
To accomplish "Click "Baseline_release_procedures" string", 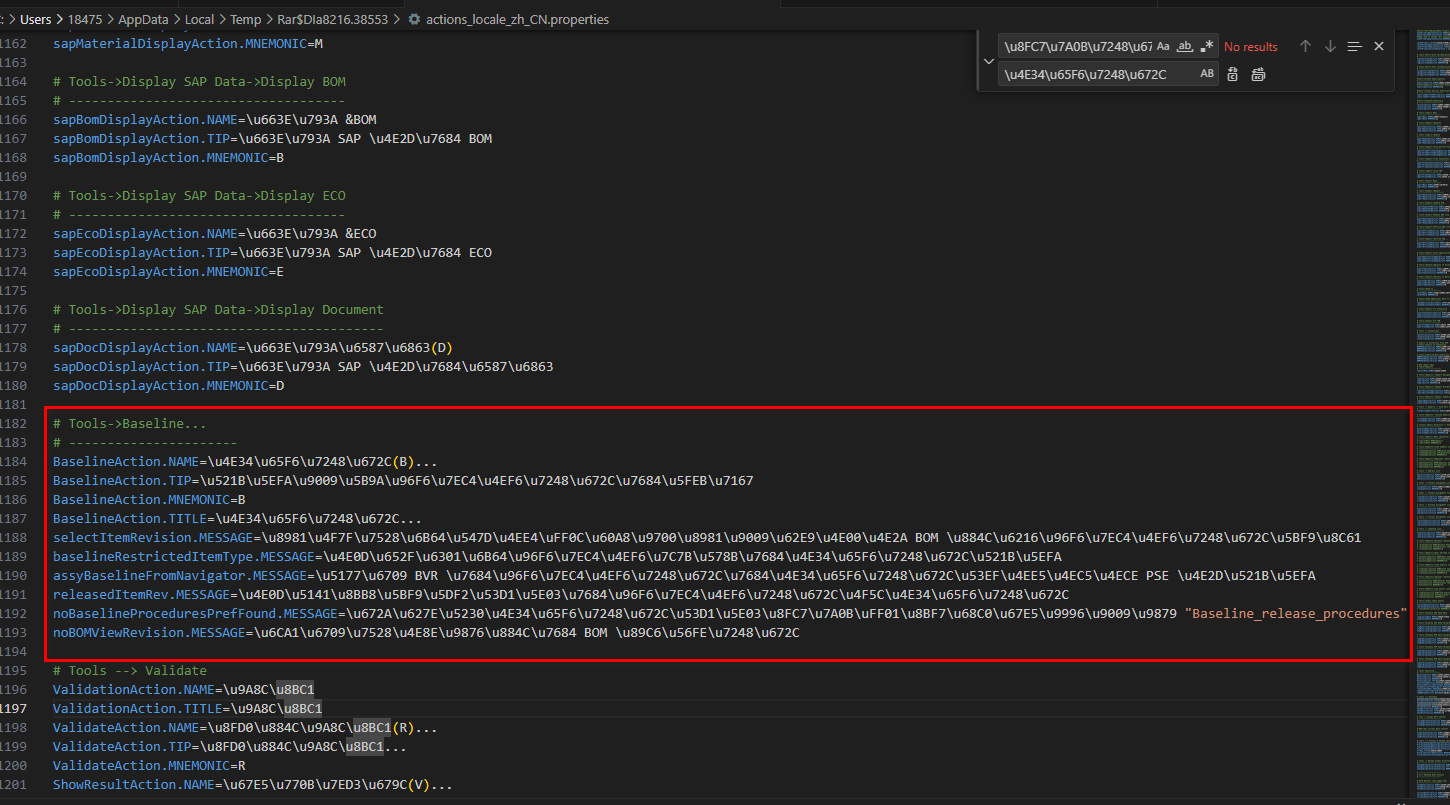I will pos(1295,613).
